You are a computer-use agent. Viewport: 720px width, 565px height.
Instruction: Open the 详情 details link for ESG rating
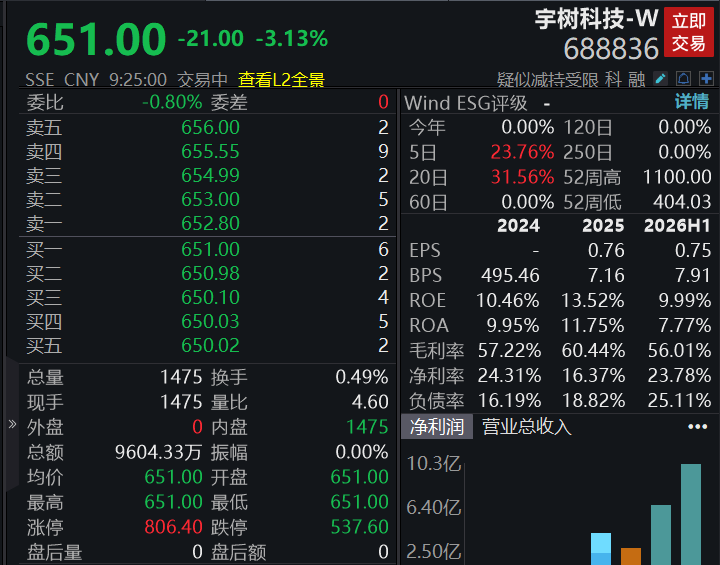[x=692, y=102]
